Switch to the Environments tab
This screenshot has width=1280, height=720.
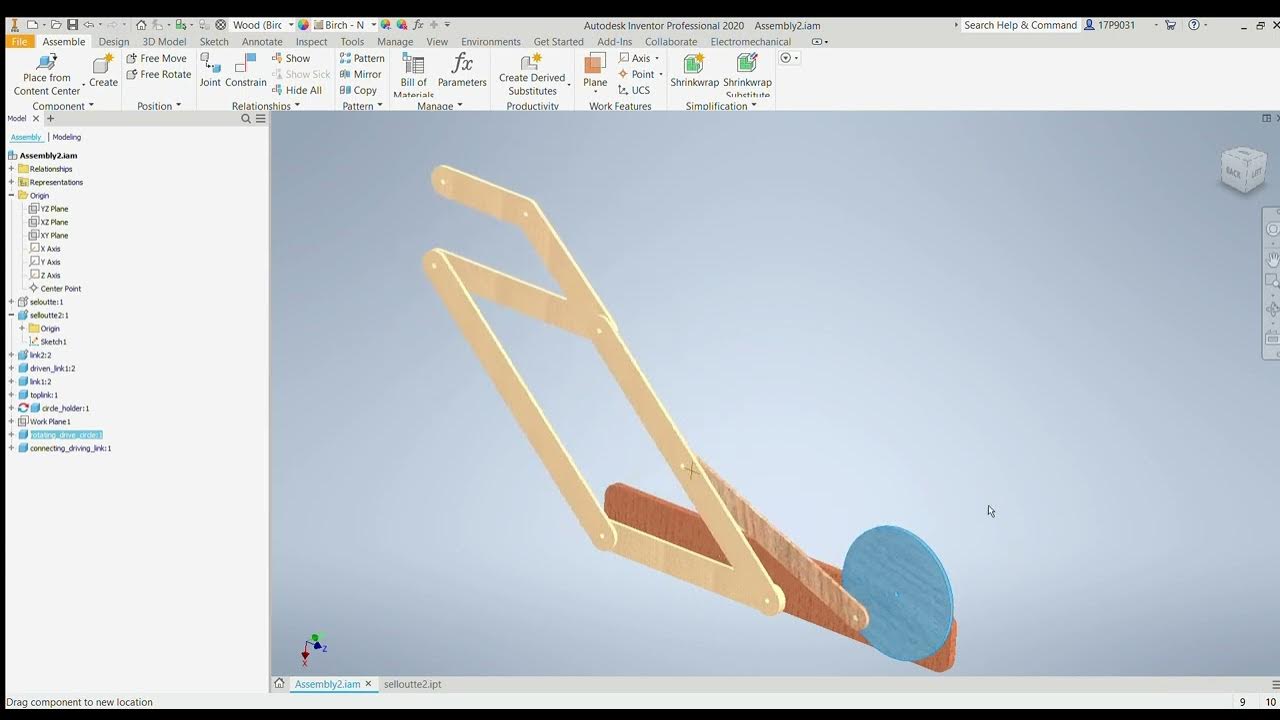(x=491, y=42)
